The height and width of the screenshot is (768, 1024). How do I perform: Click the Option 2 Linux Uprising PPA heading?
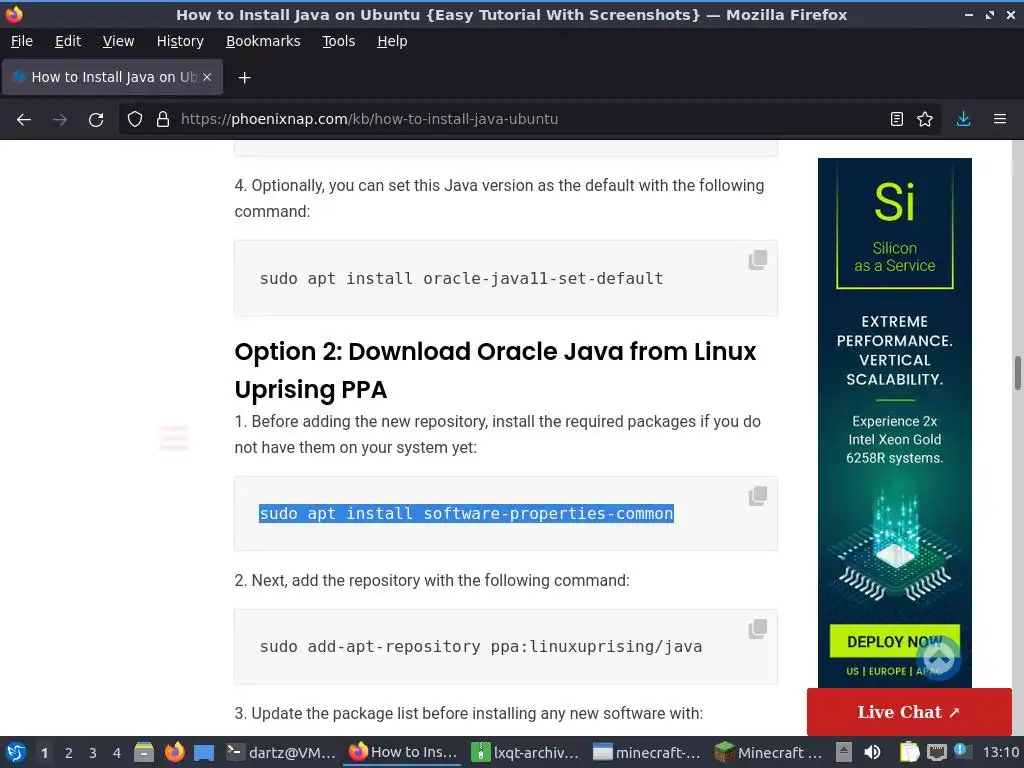(495, 370)
